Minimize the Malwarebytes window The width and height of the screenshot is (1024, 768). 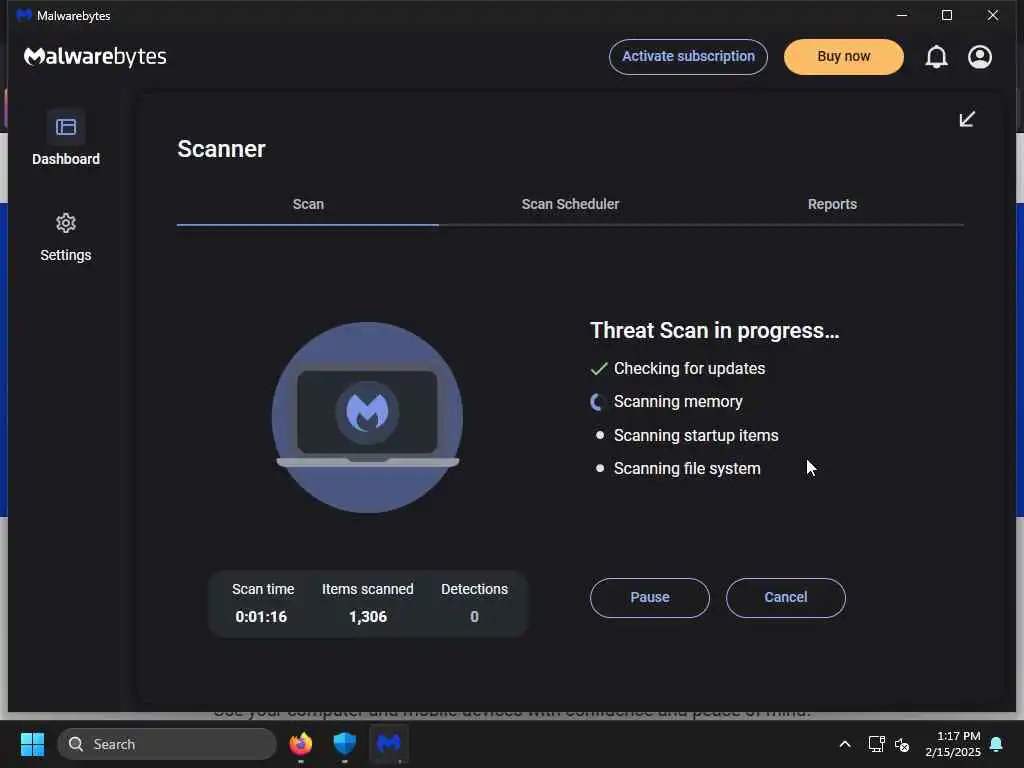902,15
